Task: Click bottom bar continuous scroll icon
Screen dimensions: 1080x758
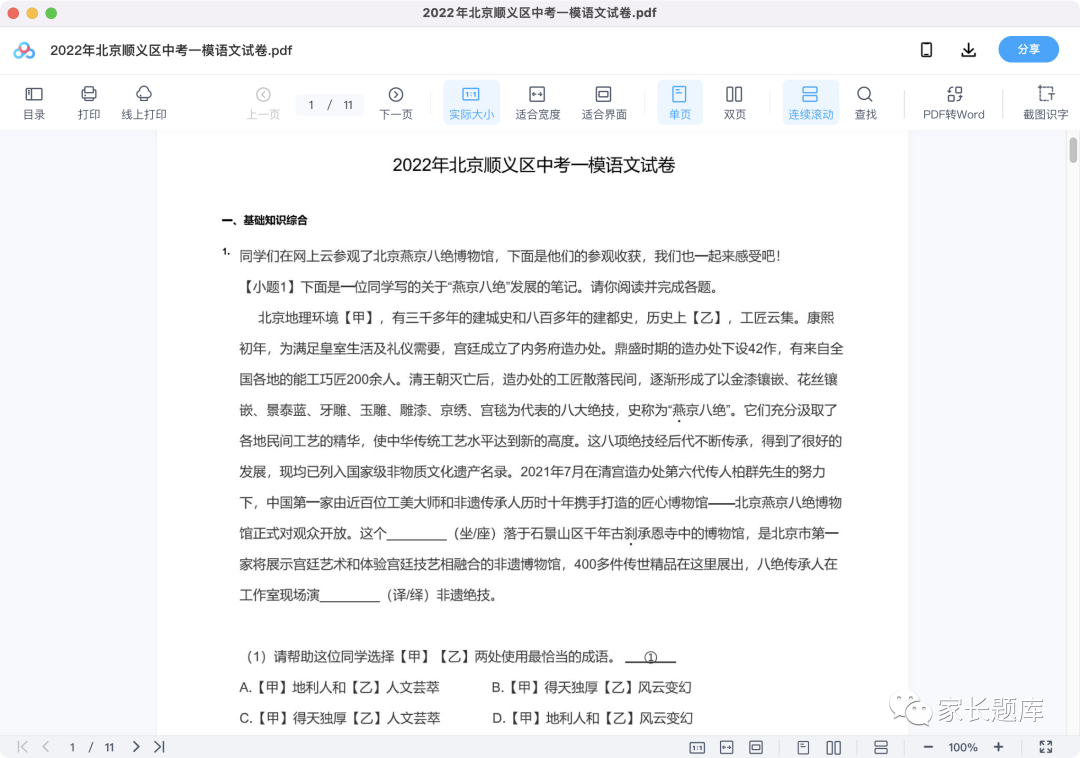Action: coord(880,748)
